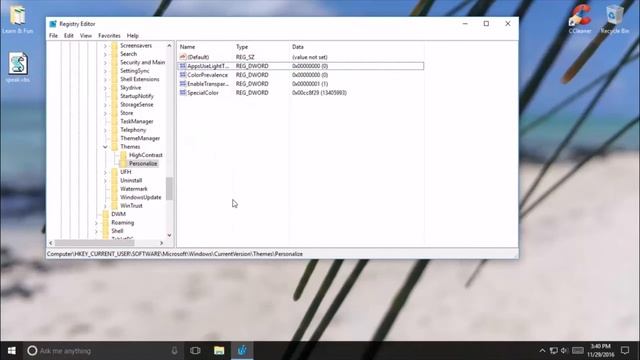Expand the Screensavers key
The width and height of the screenshot is (640, 360).
[x=105, y=46]
